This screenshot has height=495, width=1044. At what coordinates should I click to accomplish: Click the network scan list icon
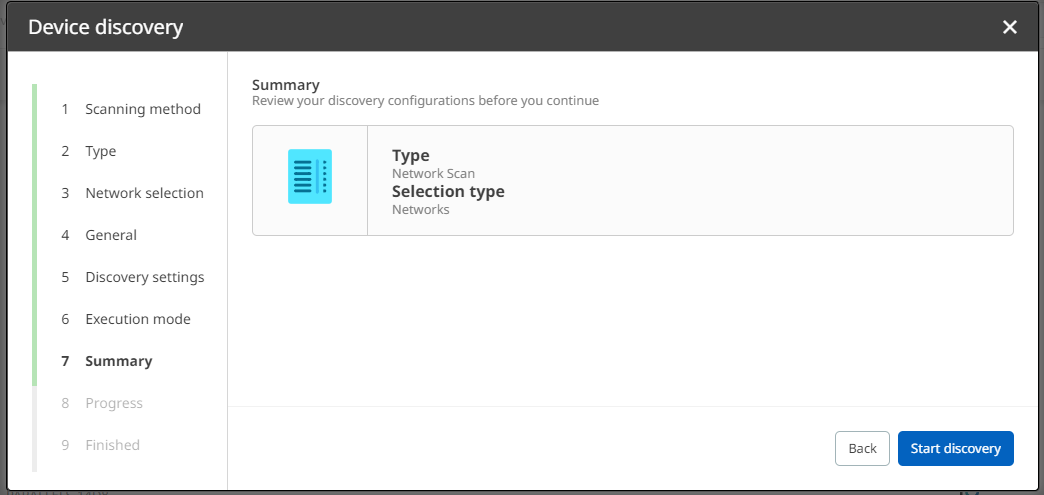[310, 177]
